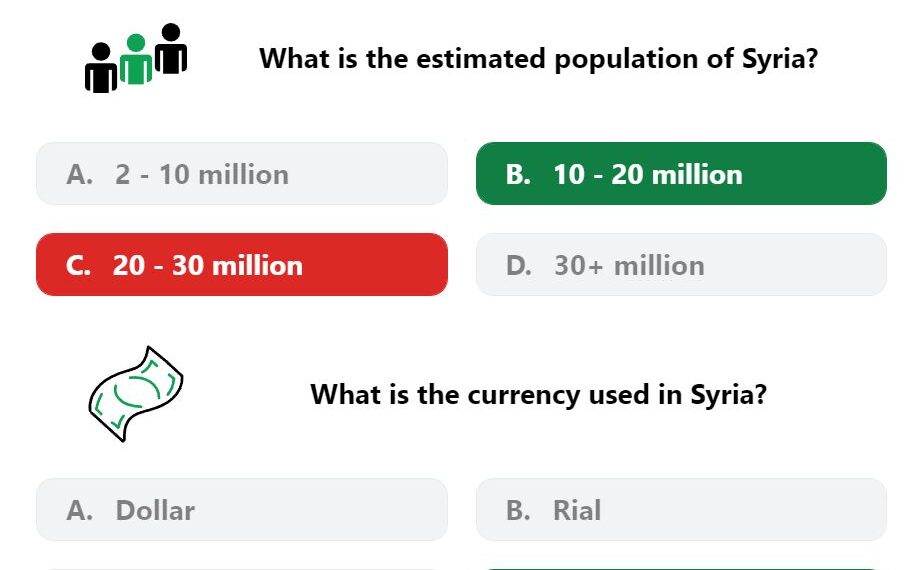908x570 pixels.
Task: Click the "A." letter beside Dollar
Action: (x=79, y=510)
